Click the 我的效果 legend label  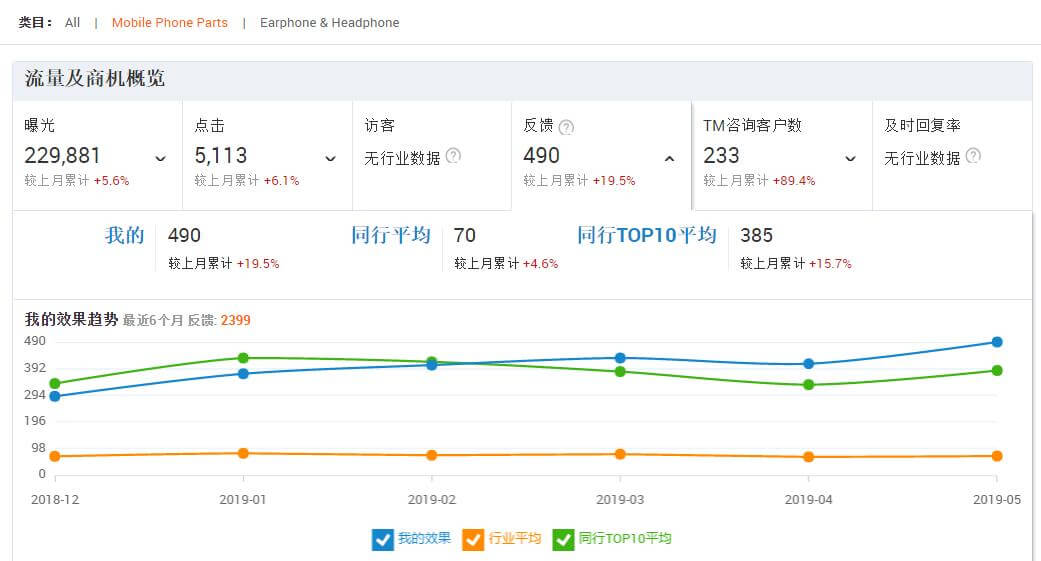pos(424,538)
